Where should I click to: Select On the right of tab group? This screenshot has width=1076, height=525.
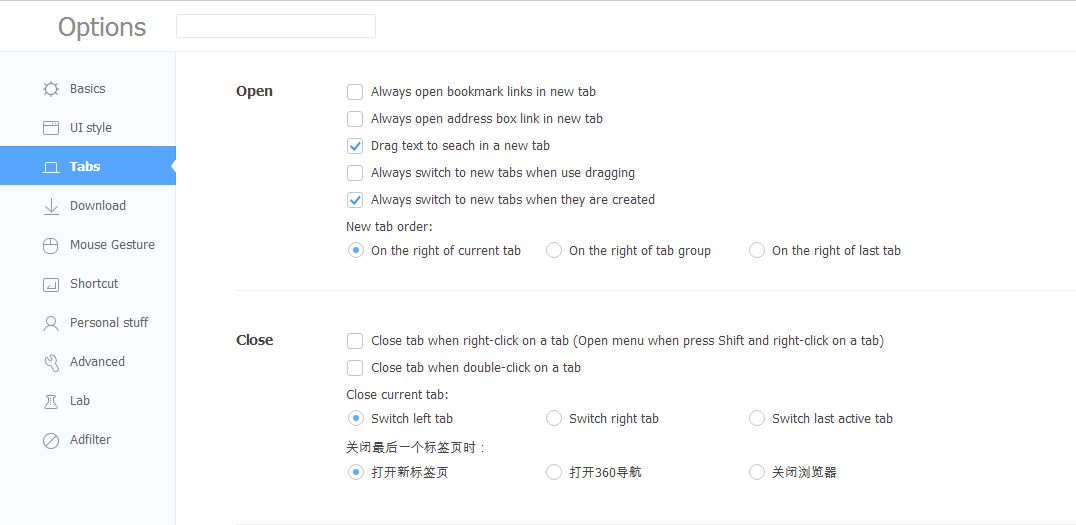click(554, 250)
